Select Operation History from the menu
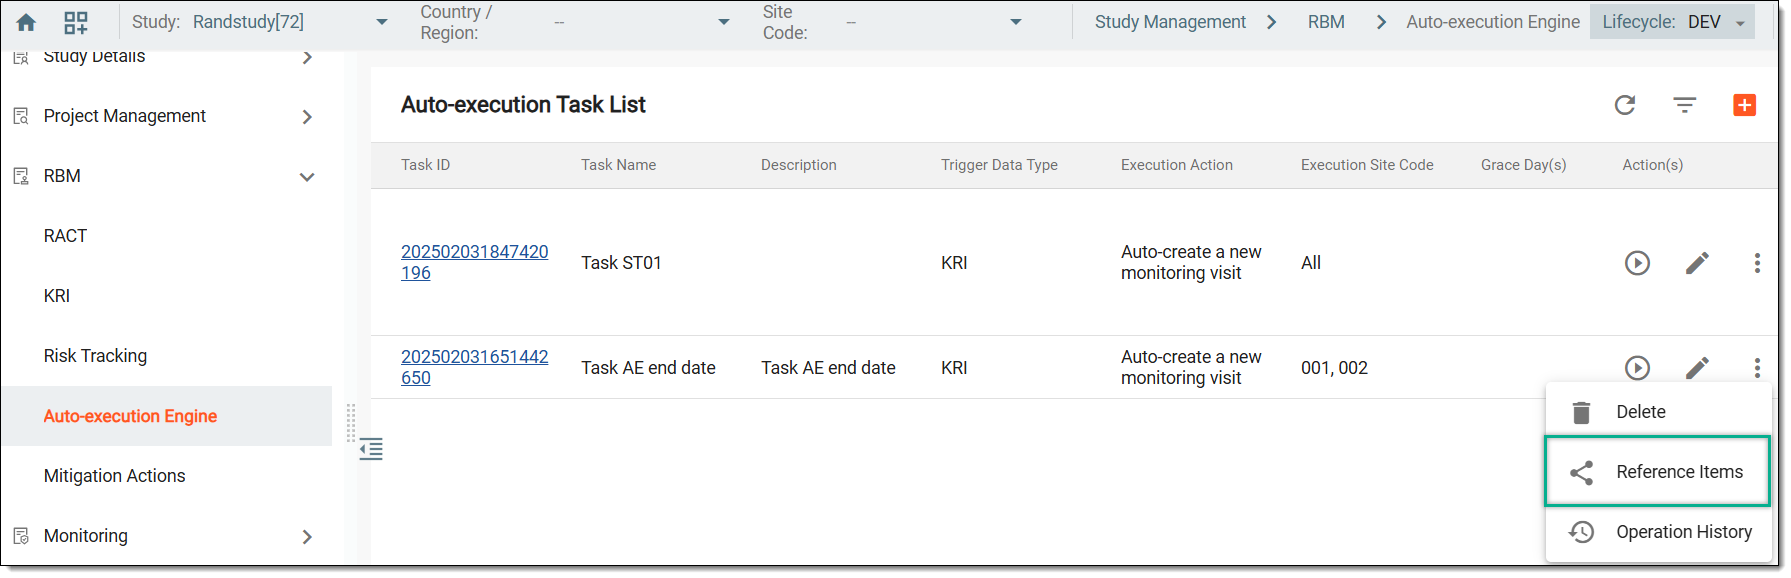 1658,532
